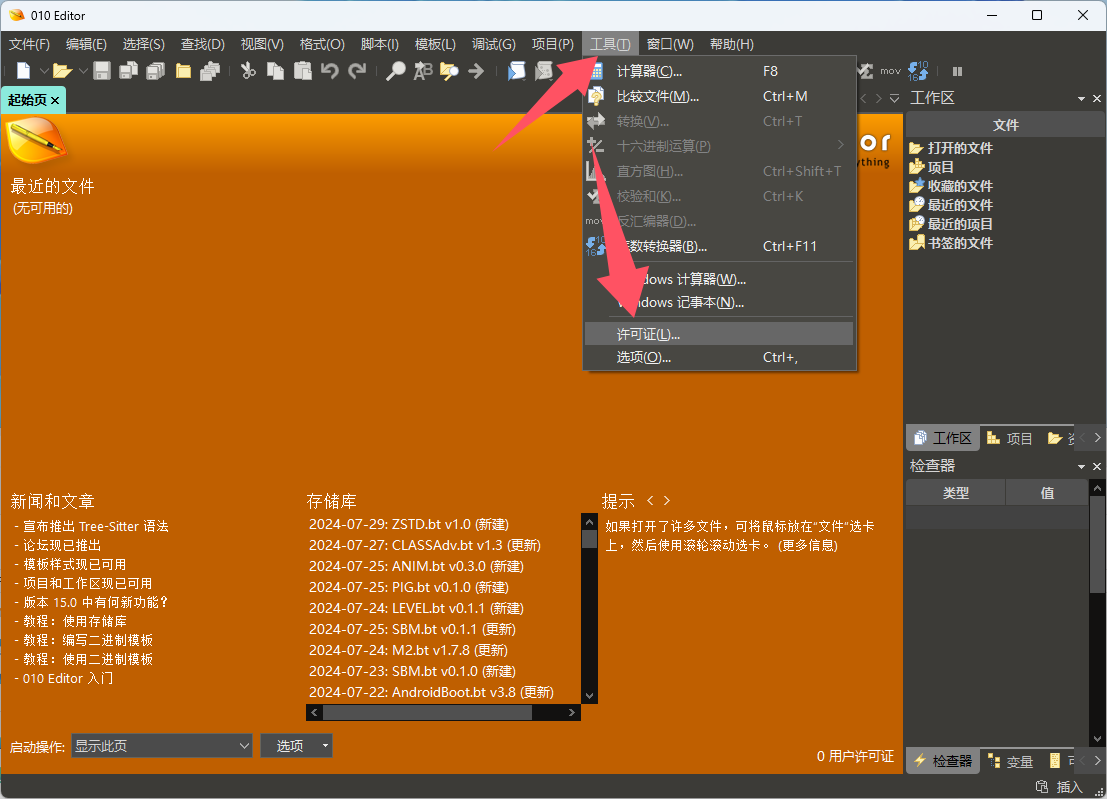1107x799 pixels.
Task: Click the New file toolbar icon
Action: [23, 71]
